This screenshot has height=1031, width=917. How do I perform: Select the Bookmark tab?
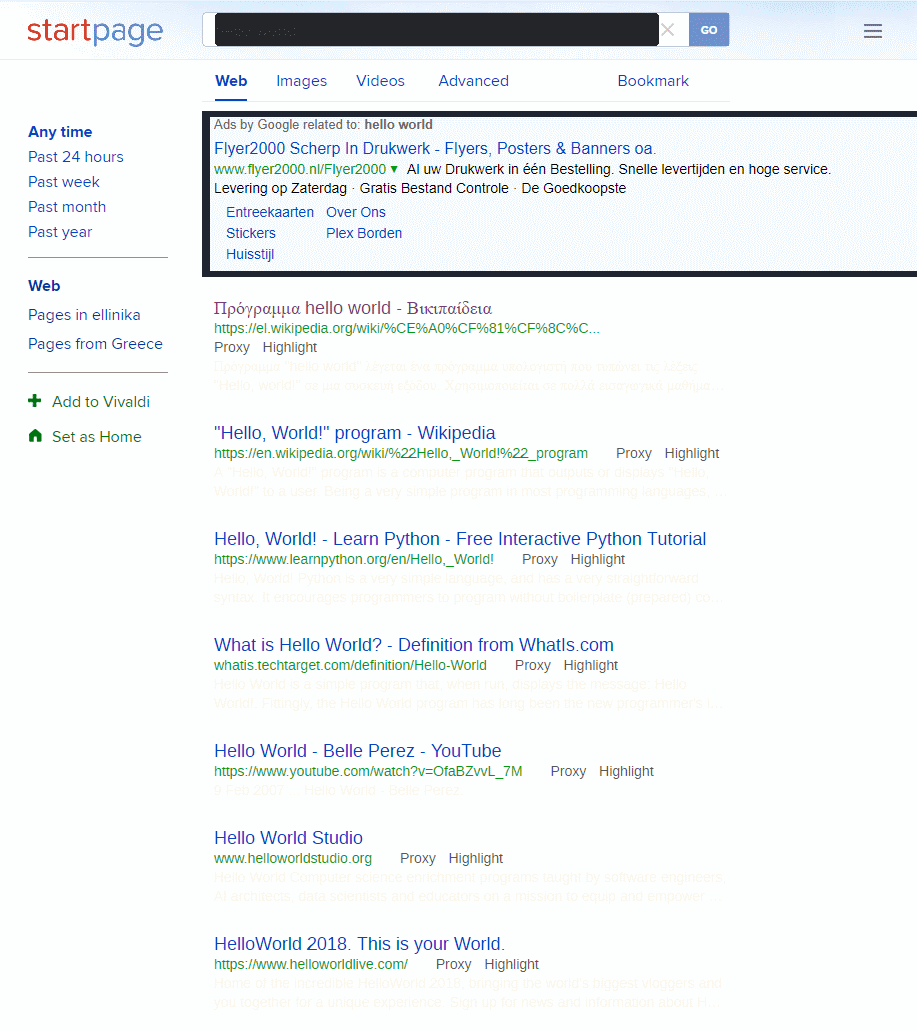point(652,81)
